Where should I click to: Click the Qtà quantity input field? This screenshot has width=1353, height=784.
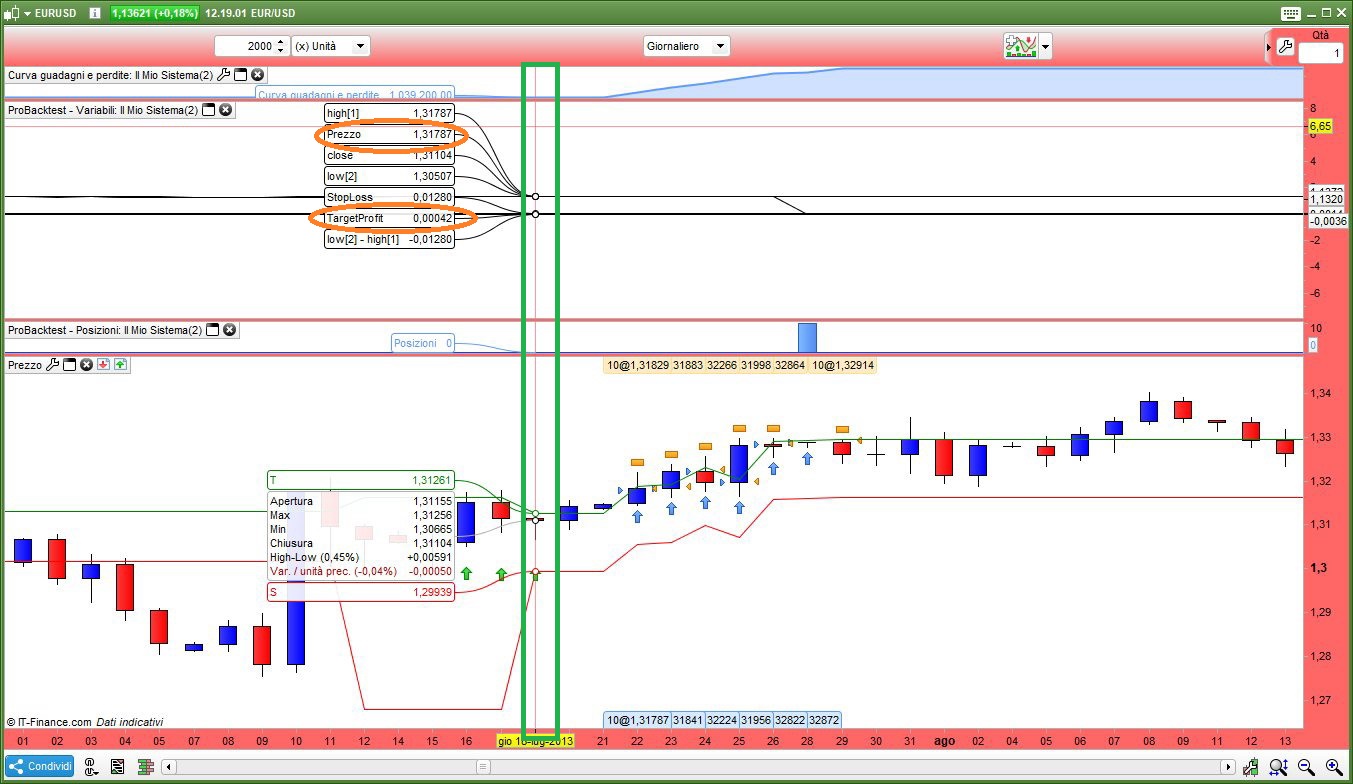pos(1320,53)
